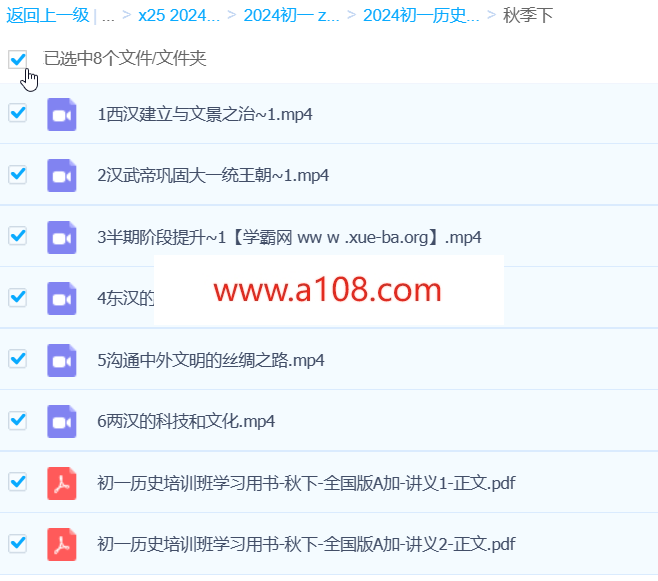Uncheck checkbox for 讲义1-正文.pdf
The image size is (658, 581).
18,482
